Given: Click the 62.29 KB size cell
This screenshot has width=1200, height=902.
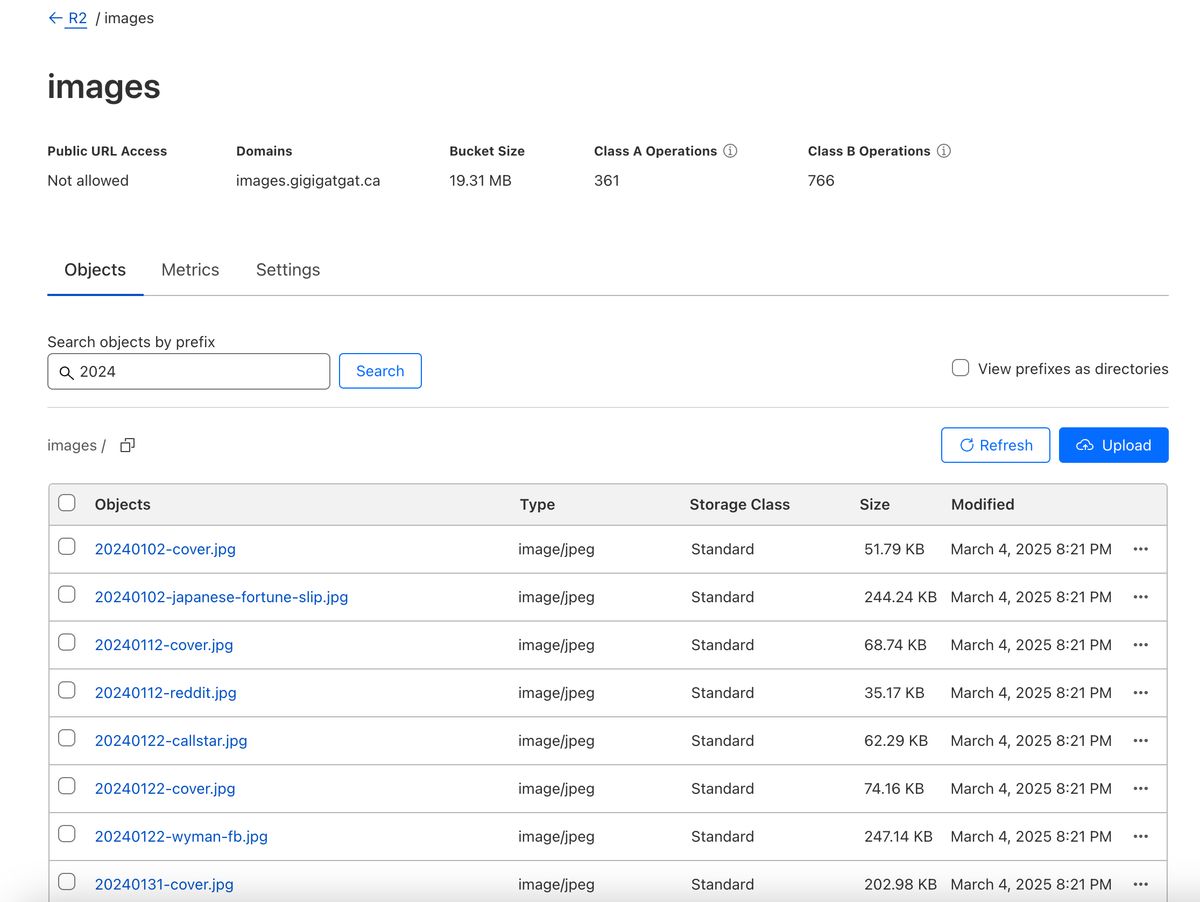Looking at the screenshot, I should pyautogui.click(x=896, y=741).
